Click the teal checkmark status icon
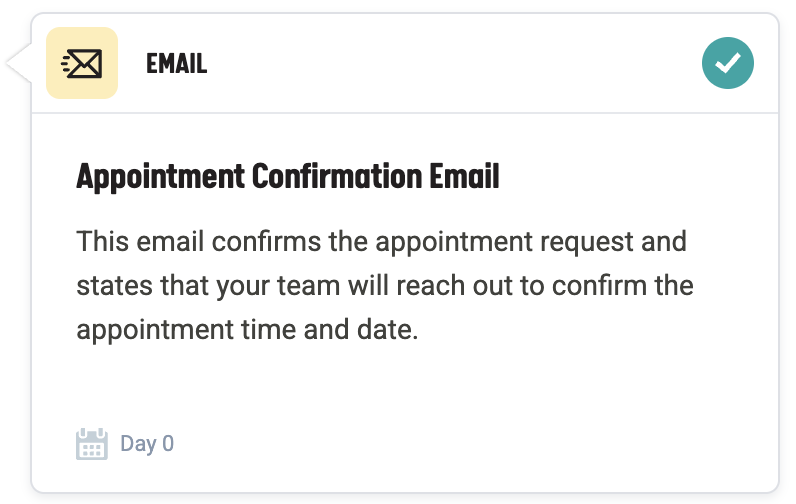This screenshot has width=796, height=504. [x=728, y=64]
